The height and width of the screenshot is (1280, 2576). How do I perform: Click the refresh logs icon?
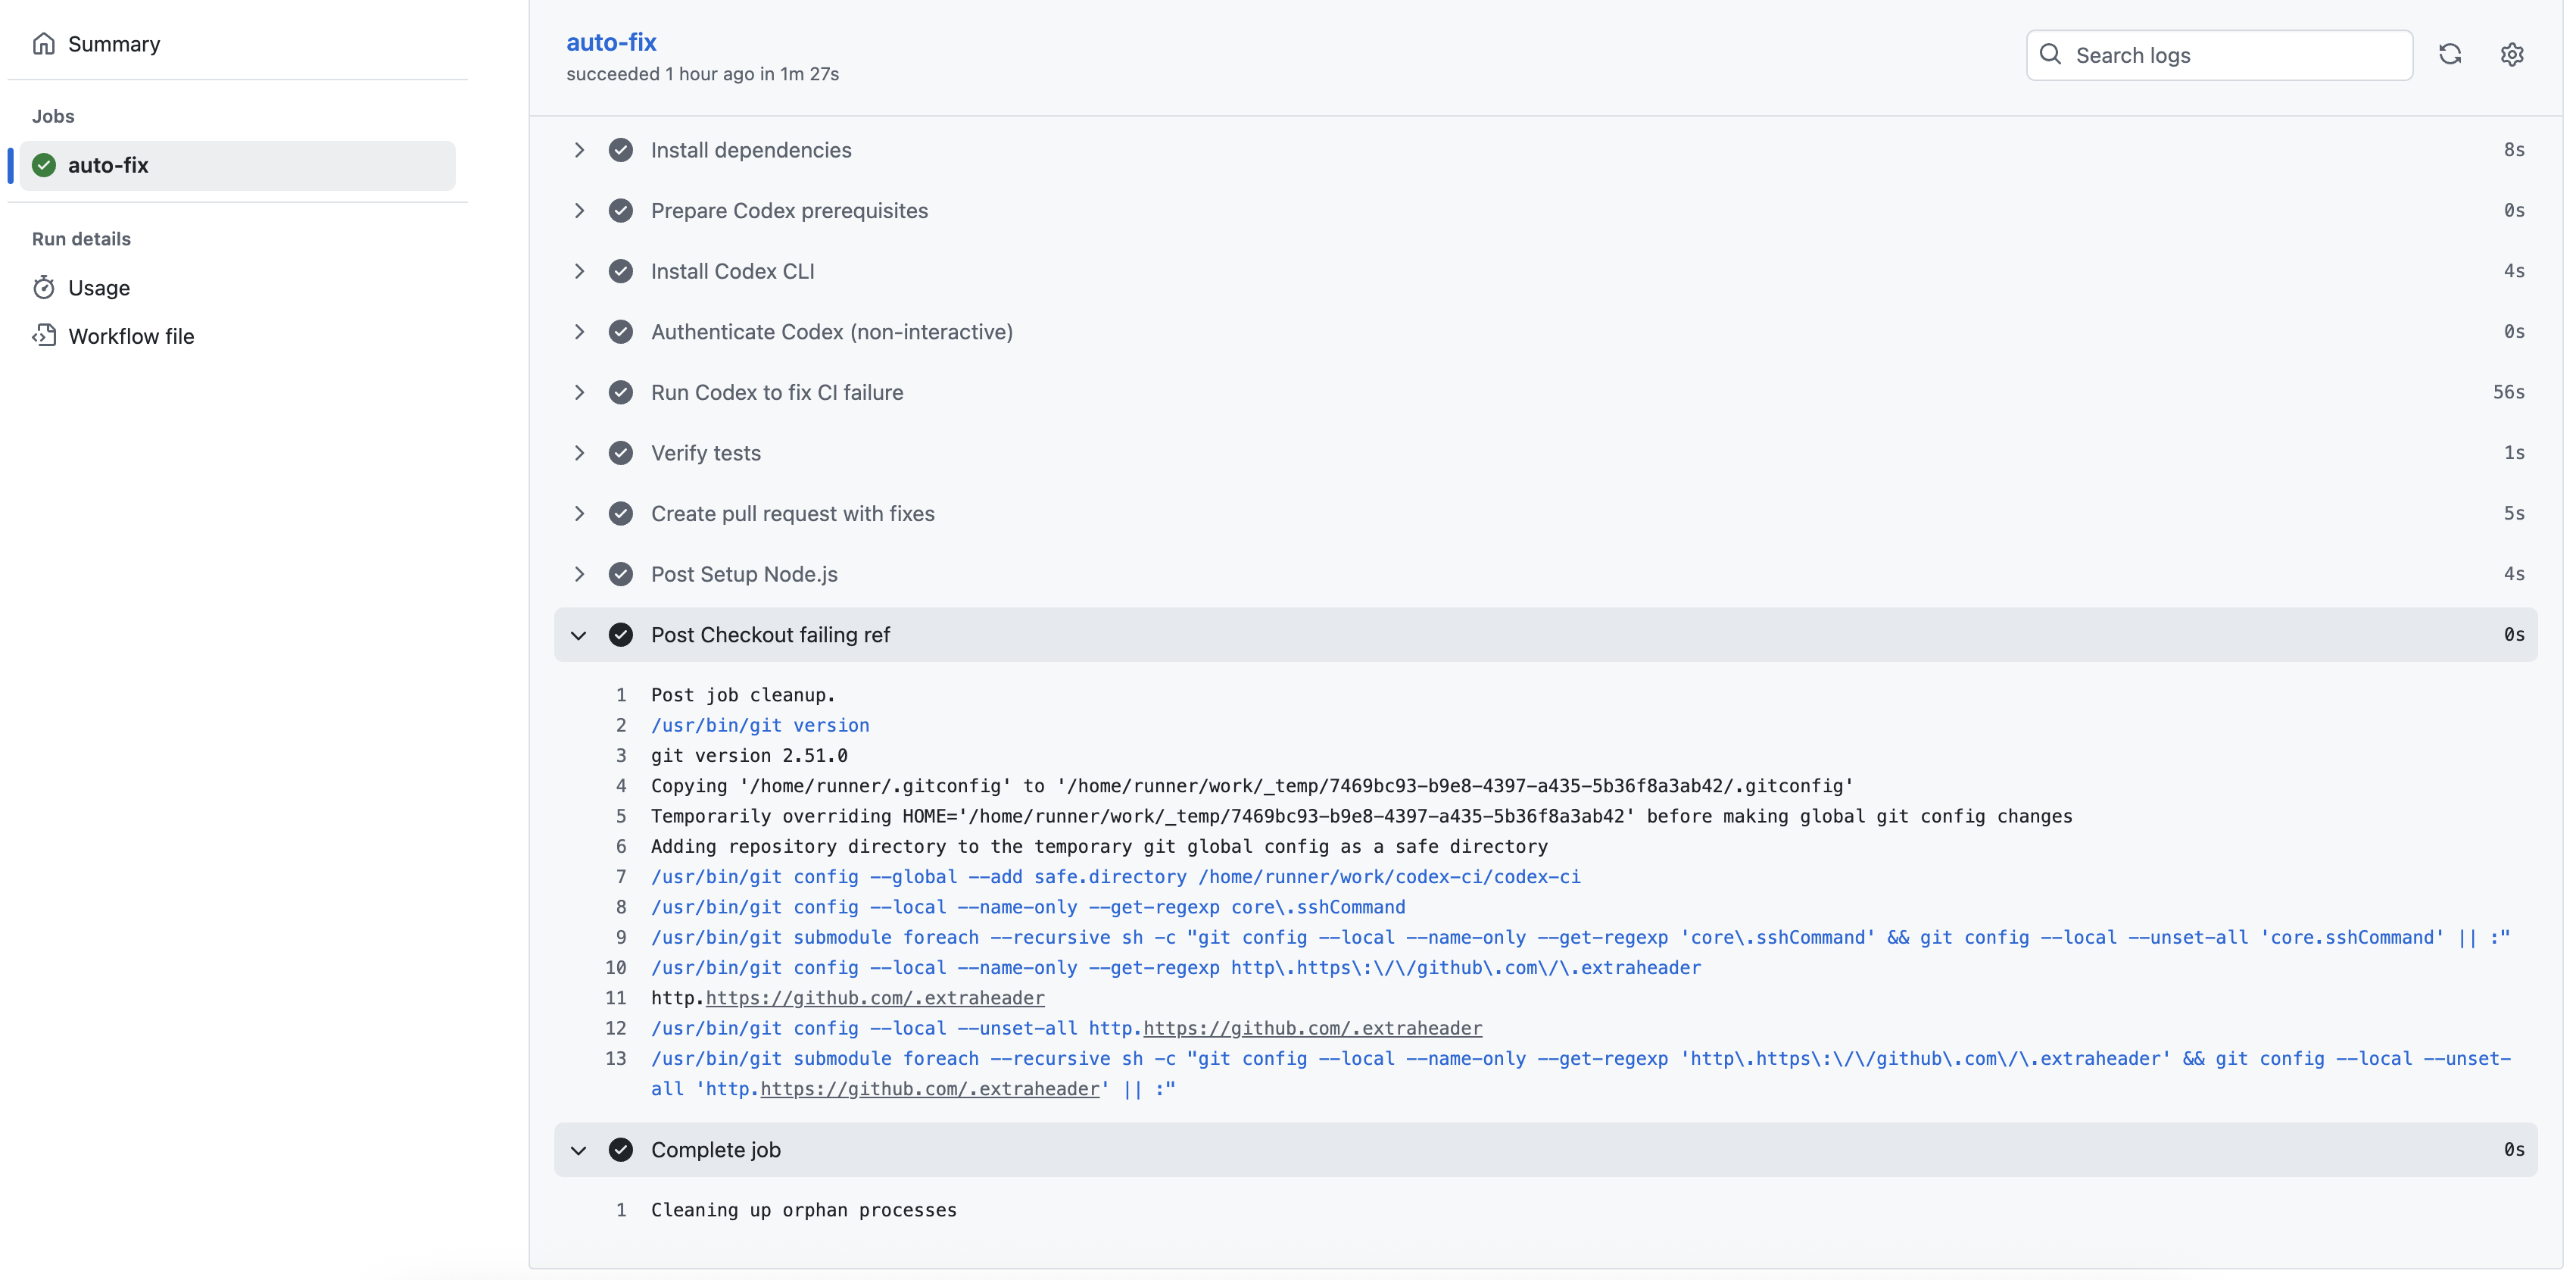2449,55
